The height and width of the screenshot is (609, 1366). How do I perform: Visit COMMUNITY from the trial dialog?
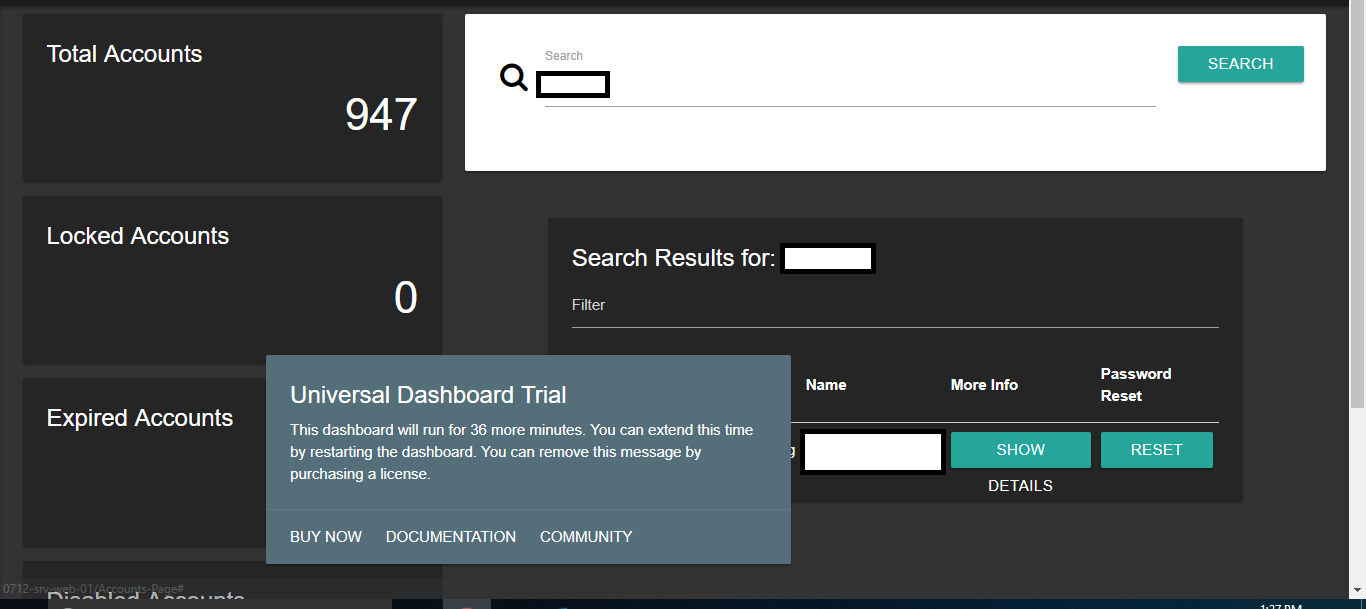[x=585, y=536]
